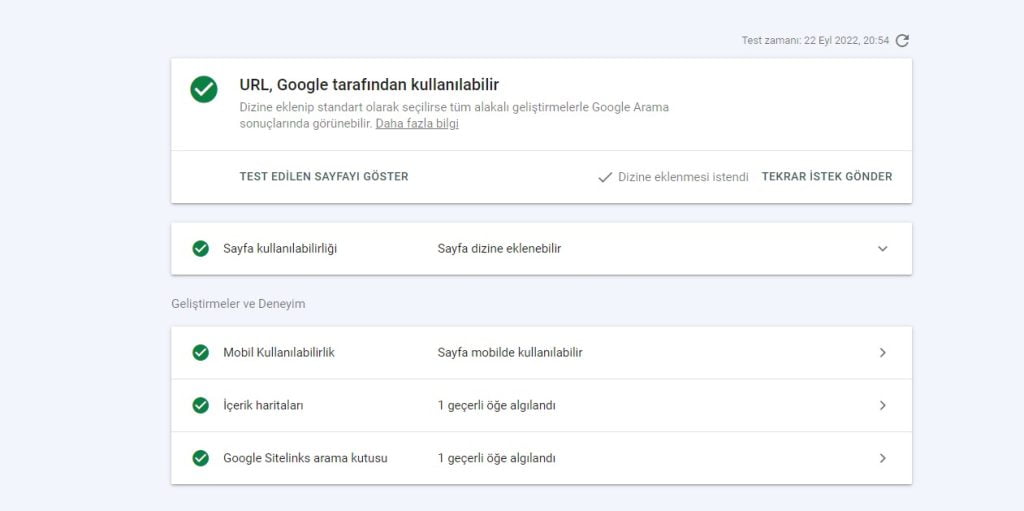Viewport: 1024px width, 511px height.
Task: Click the refresh icon beside test time
Action: (x=902, y=41)
